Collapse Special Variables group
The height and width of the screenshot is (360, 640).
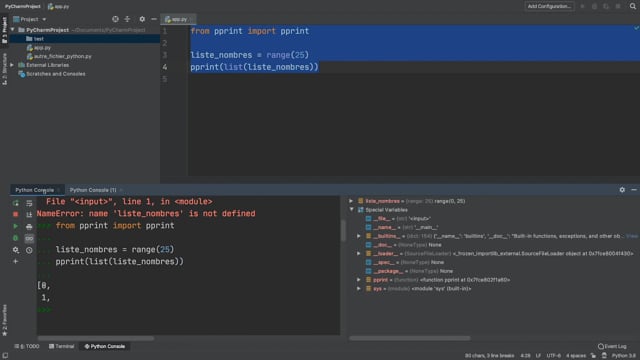tap(351, 210)
